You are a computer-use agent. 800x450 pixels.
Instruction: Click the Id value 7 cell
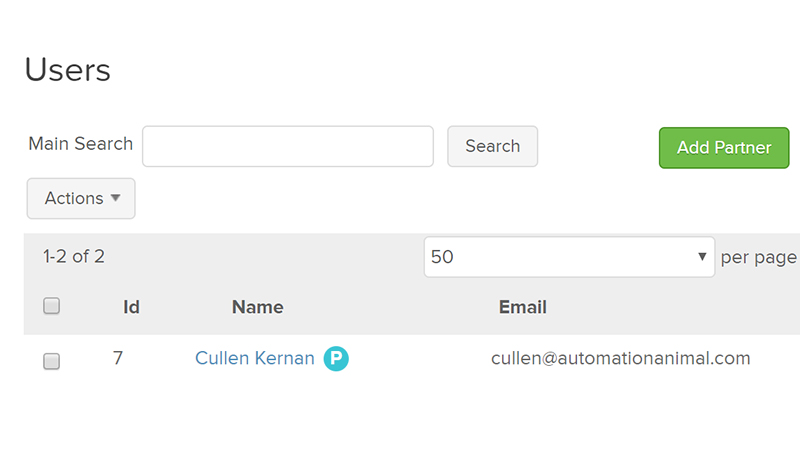[118, 358]
